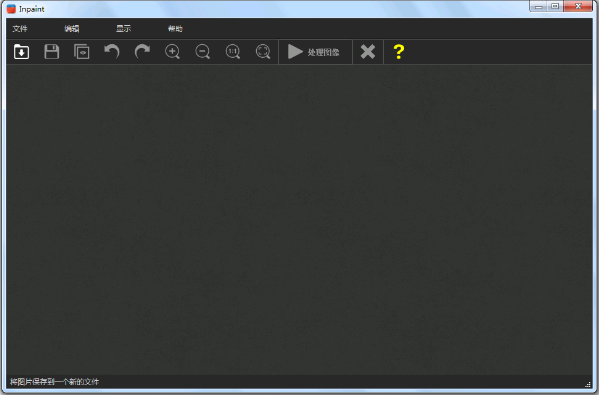The image size is (599, 395).
Task: Open help with the yellow question mark
Action: click(x=398, y=52)
